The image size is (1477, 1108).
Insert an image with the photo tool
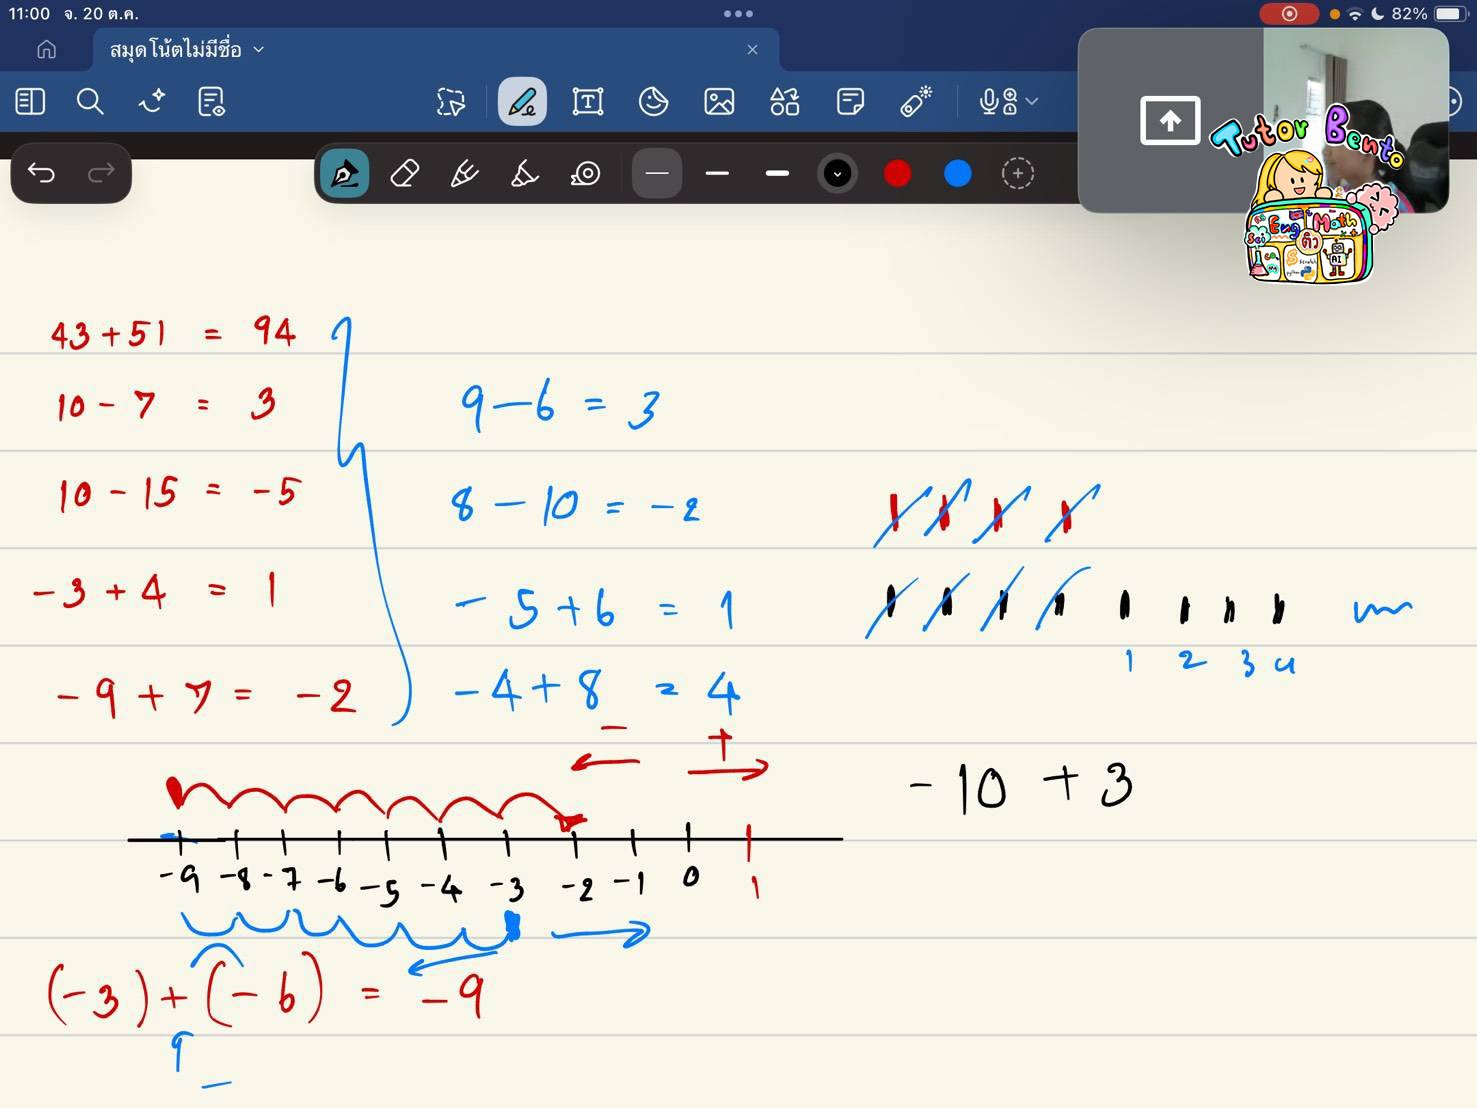click(x=719, y=101)
